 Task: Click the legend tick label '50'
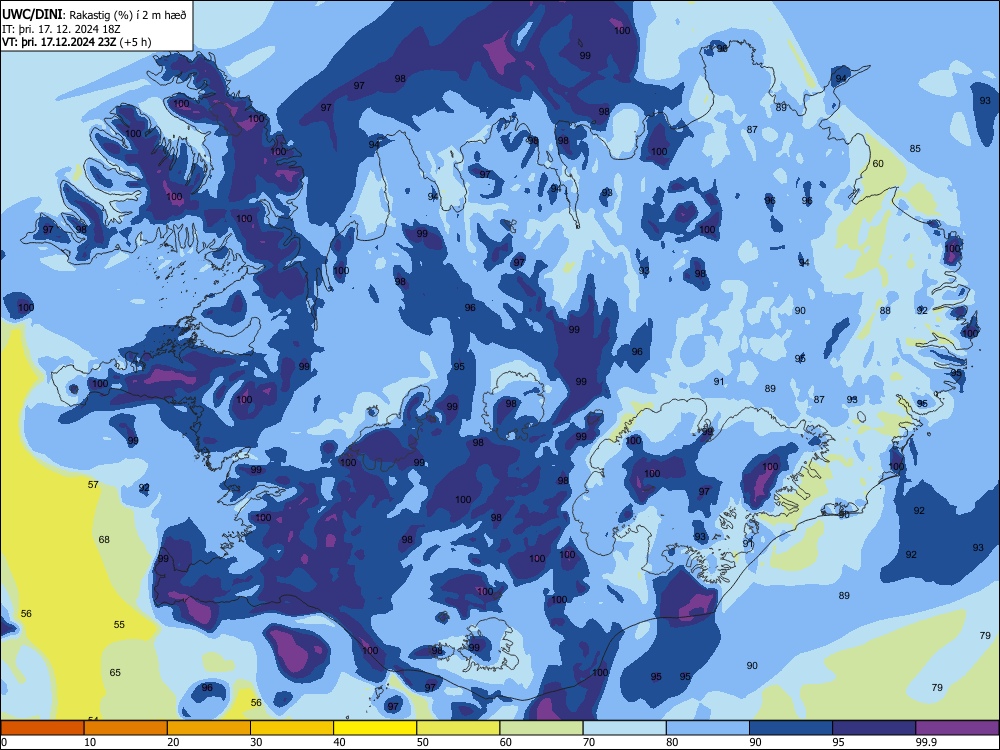pos(423,742)
